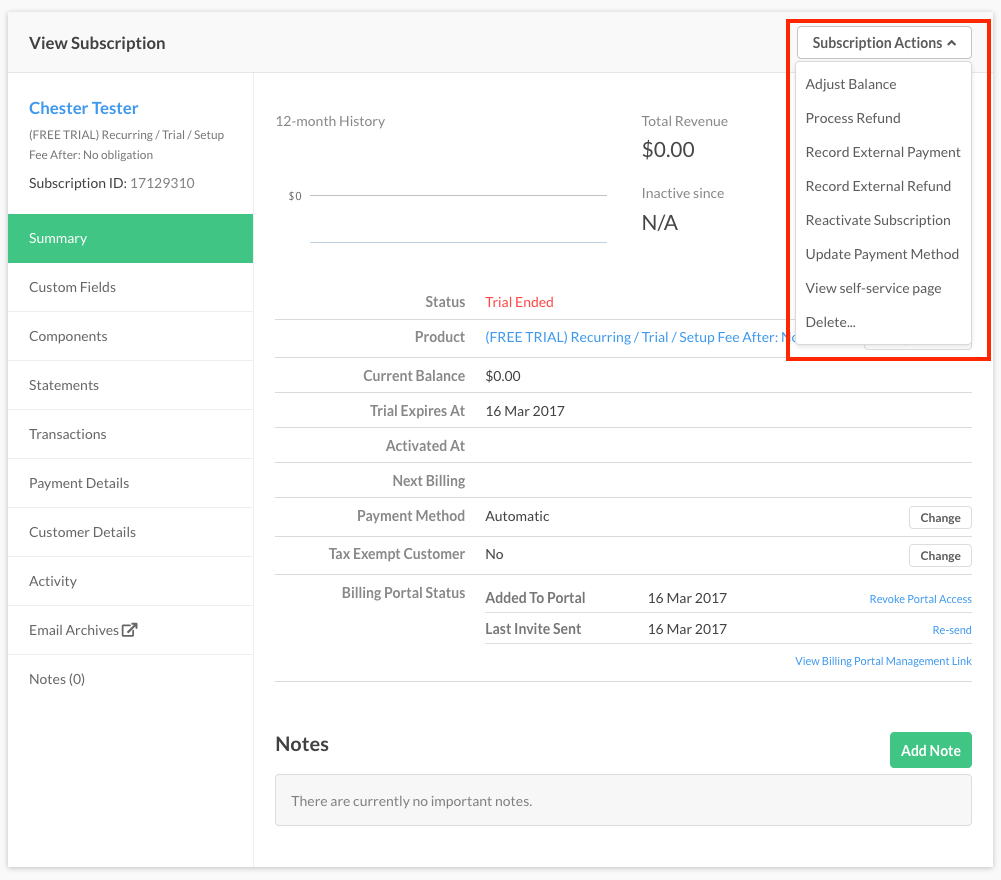
Task: Change the Tax Exempt Customer setting
Action: click(940, 555)
